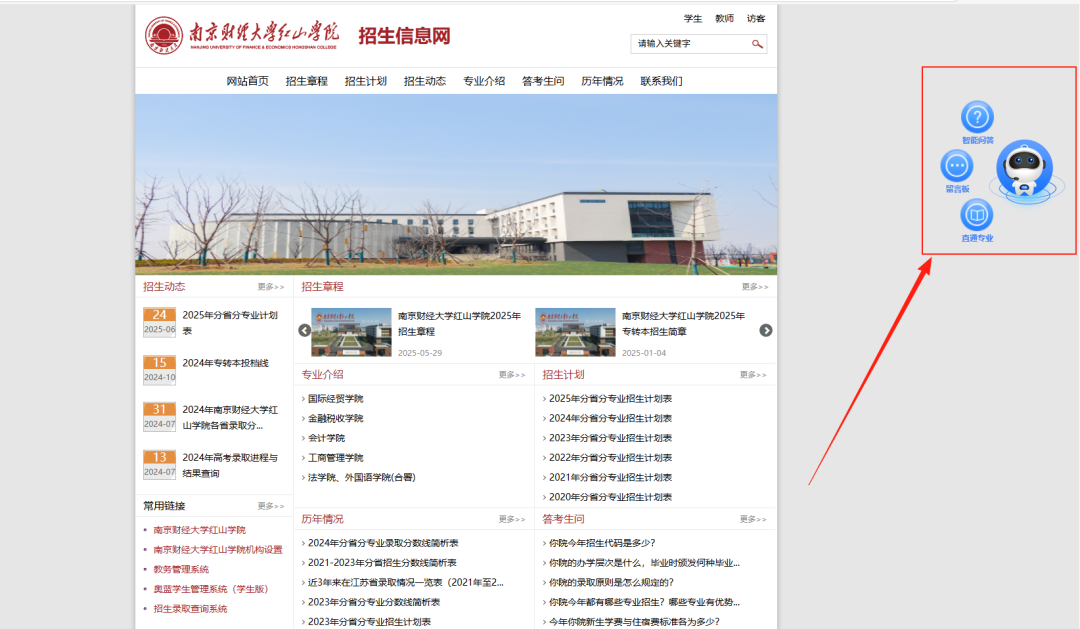Viewport: 1080px width, 629px height.
Task: Click 更多 next to 招生章程 heading
Action: click(x=755, y=287)
